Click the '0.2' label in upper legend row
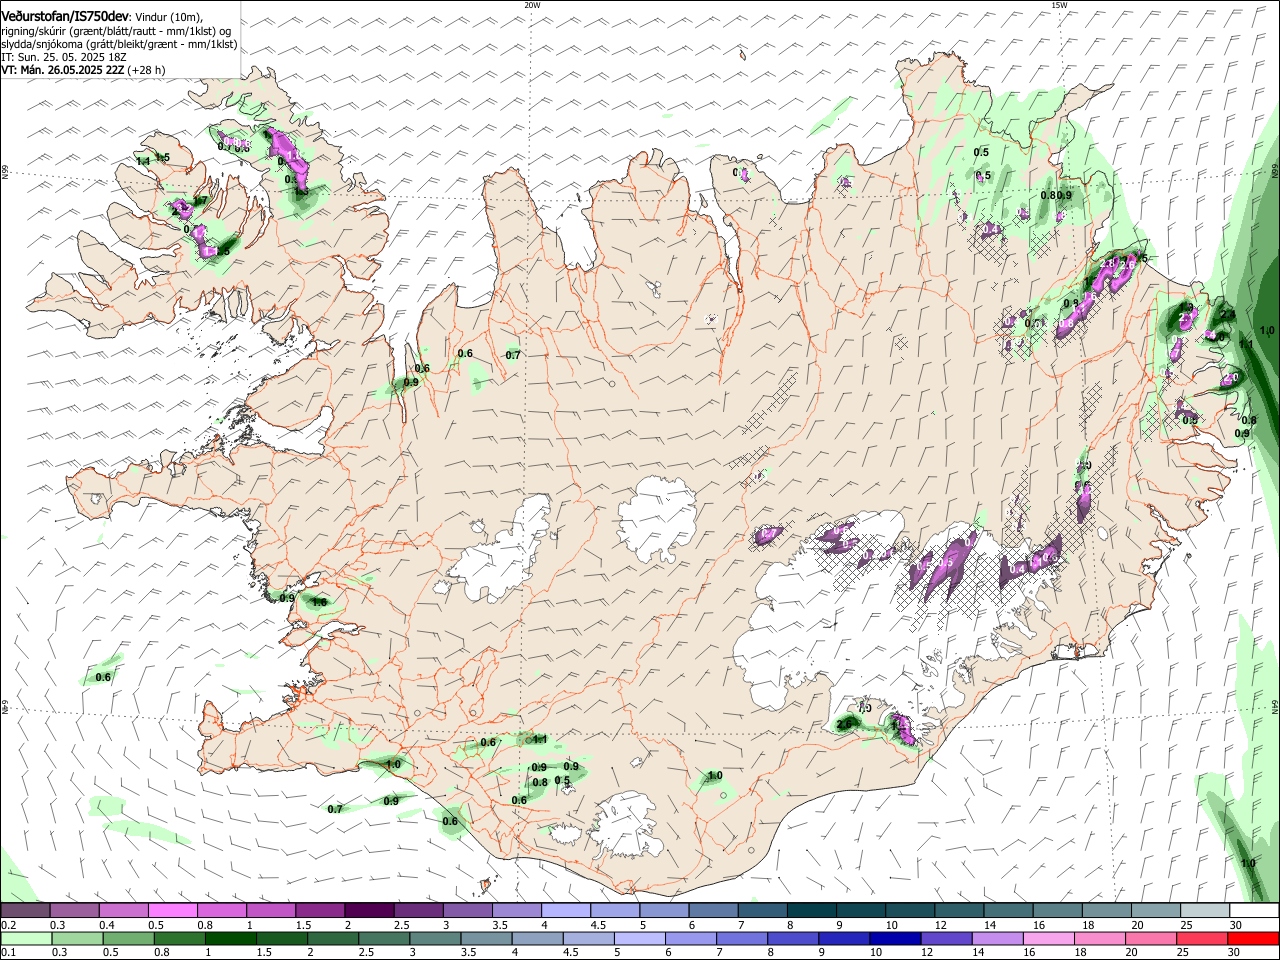Viewport: 1280px width, 960px height. click(8, 925)
